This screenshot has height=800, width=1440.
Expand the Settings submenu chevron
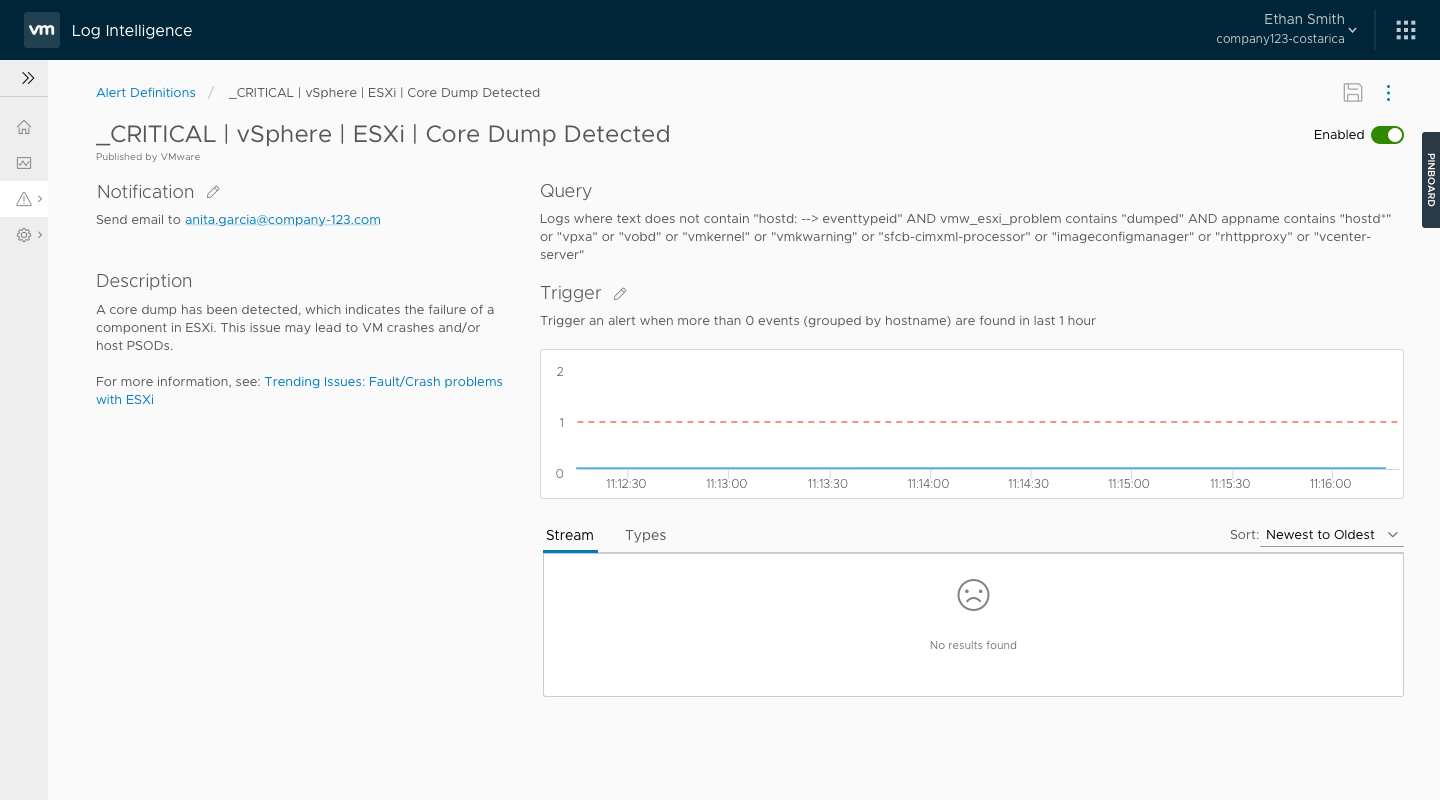tap(40, 235)
